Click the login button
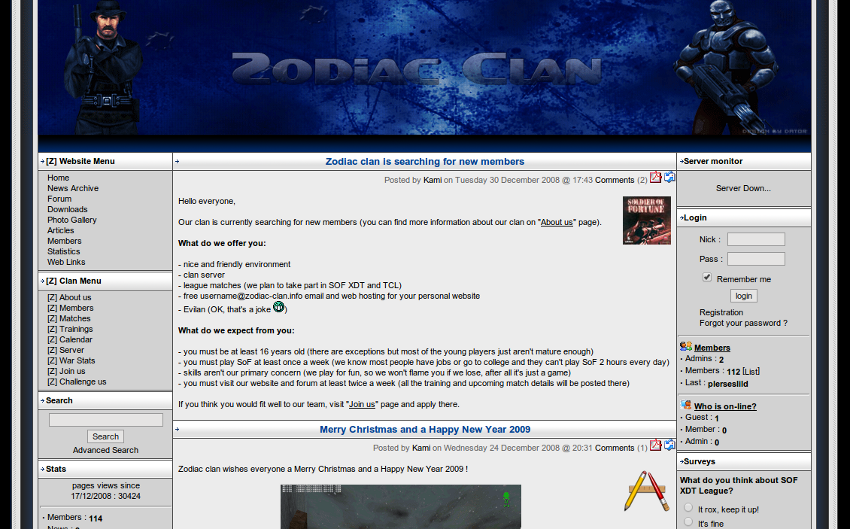850x529 pixels. (x=744, y=296)
